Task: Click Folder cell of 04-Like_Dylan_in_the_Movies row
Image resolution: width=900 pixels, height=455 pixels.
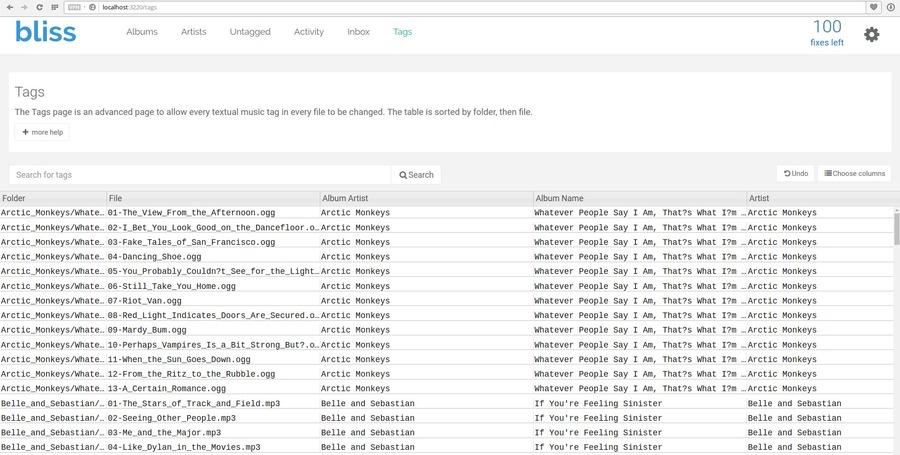Action: [x=53, y=447]
